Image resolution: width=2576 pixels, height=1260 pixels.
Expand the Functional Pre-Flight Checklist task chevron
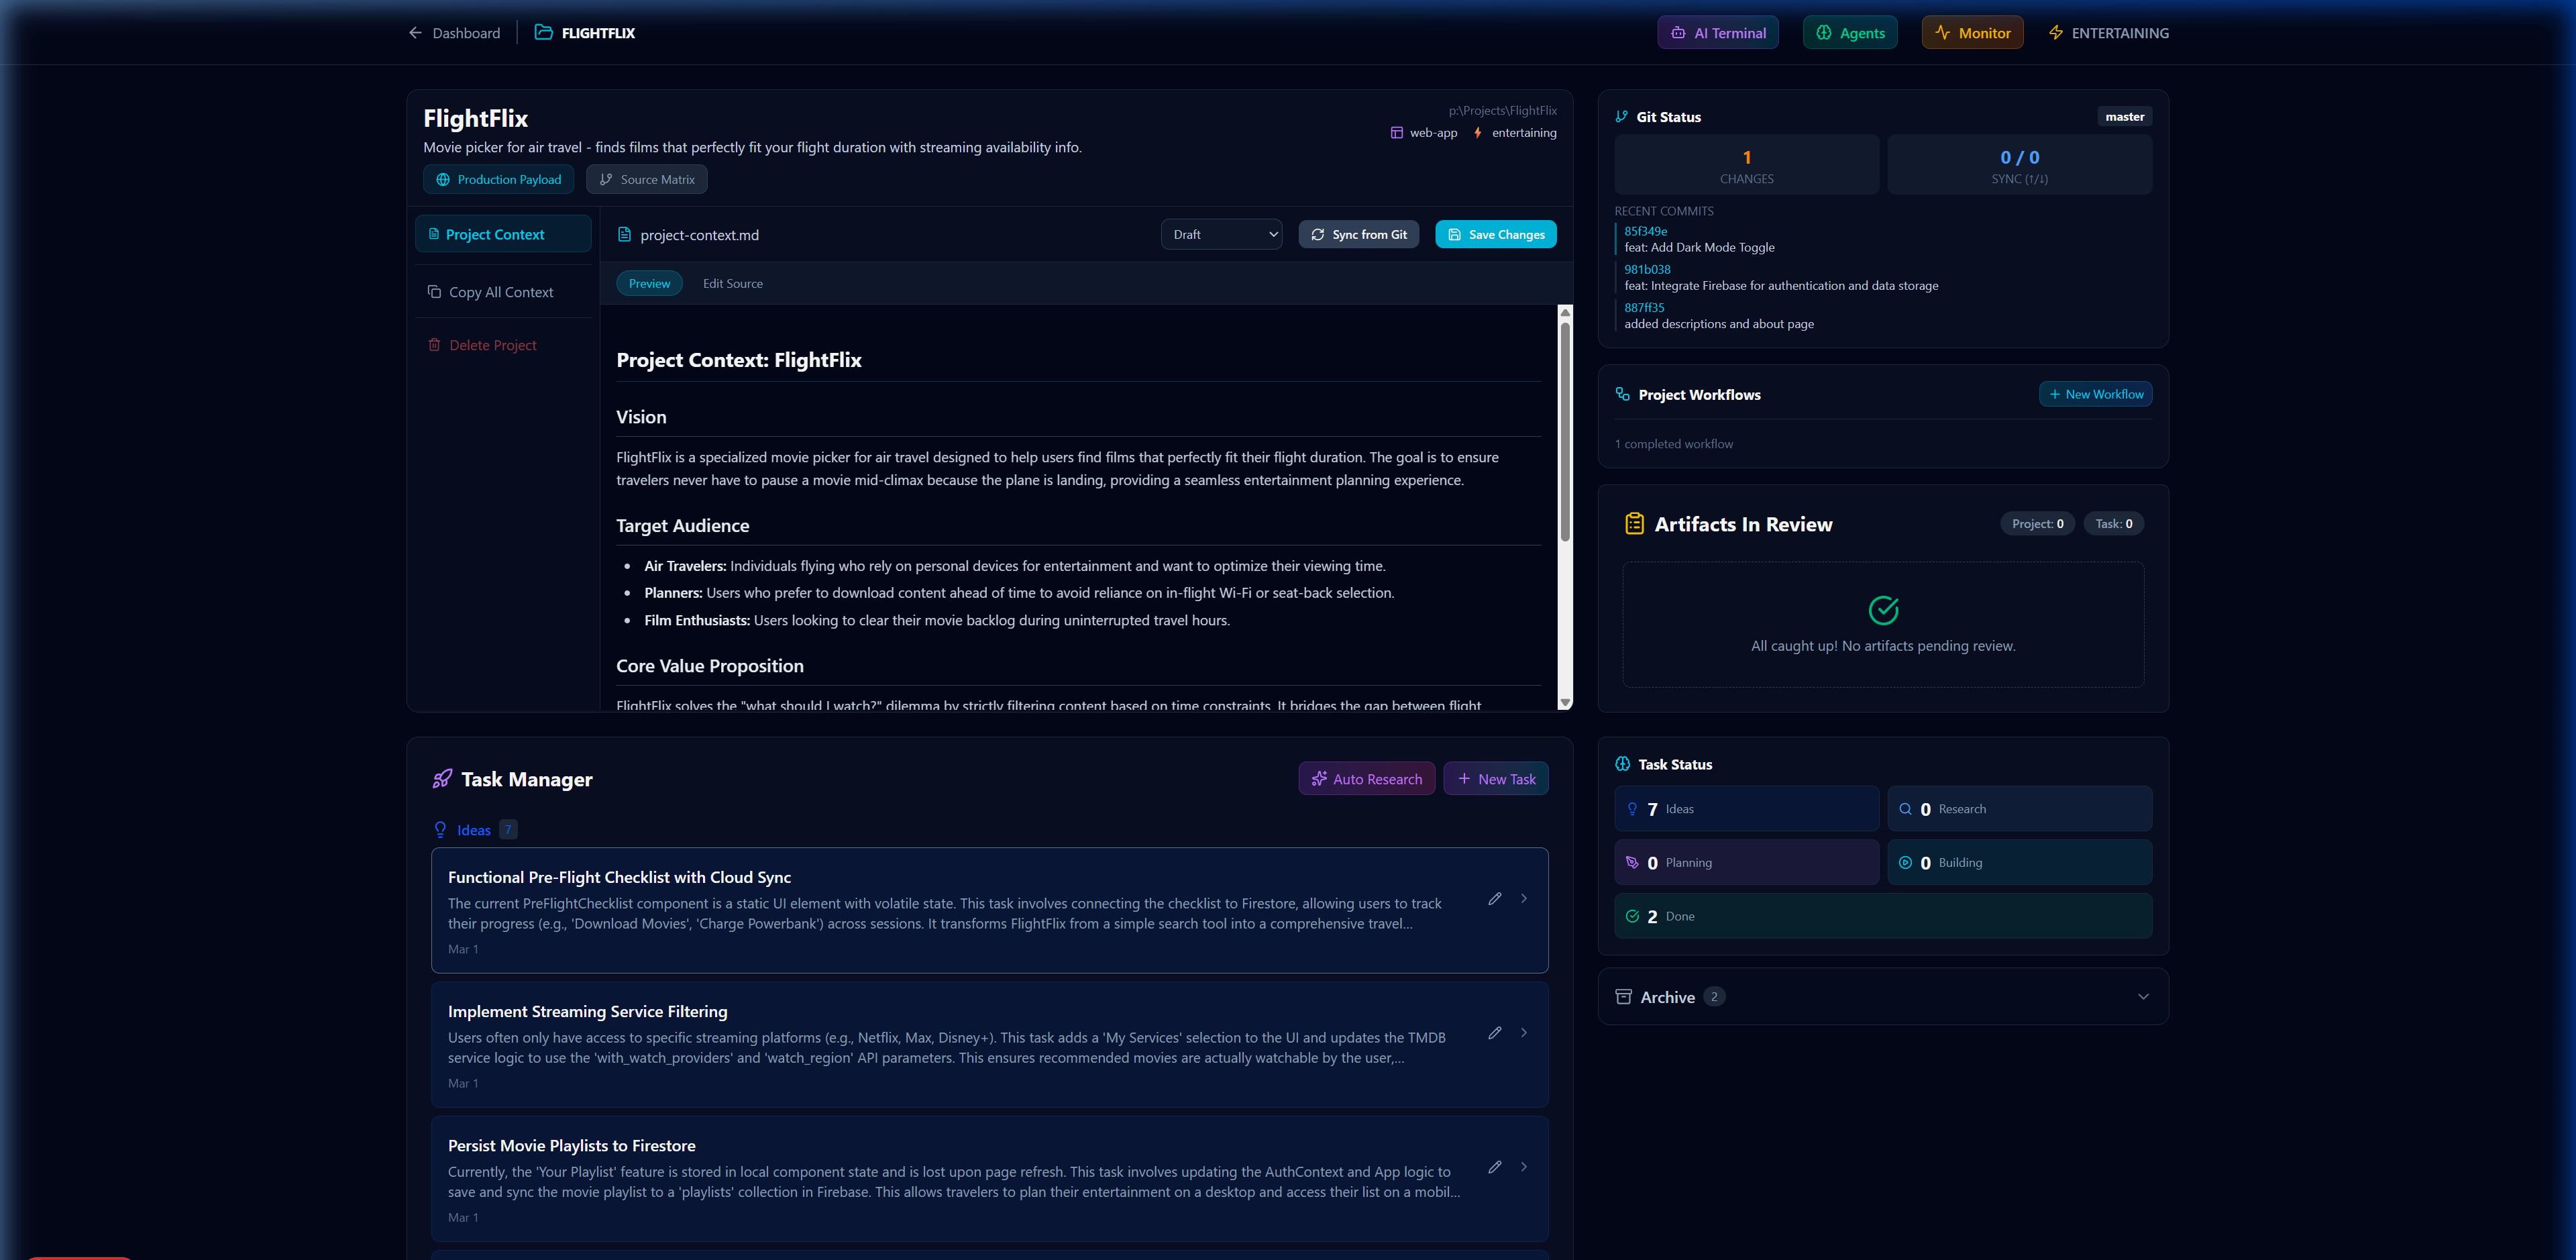1523,899
